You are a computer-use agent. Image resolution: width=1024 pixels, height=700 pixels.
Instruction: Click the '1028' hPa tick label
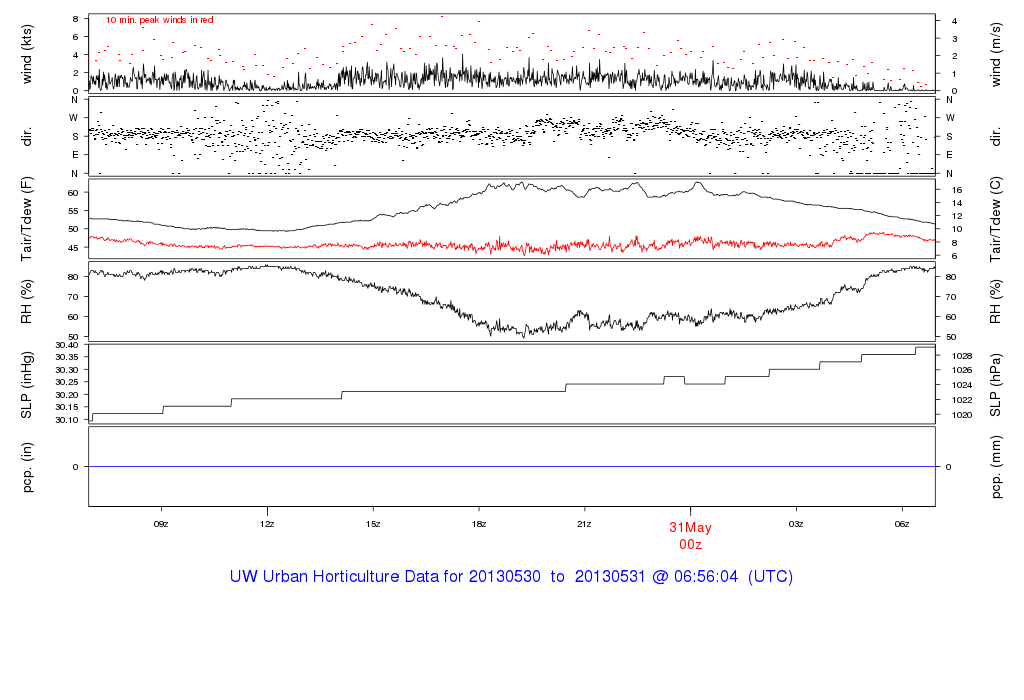[x=962, y=356]
